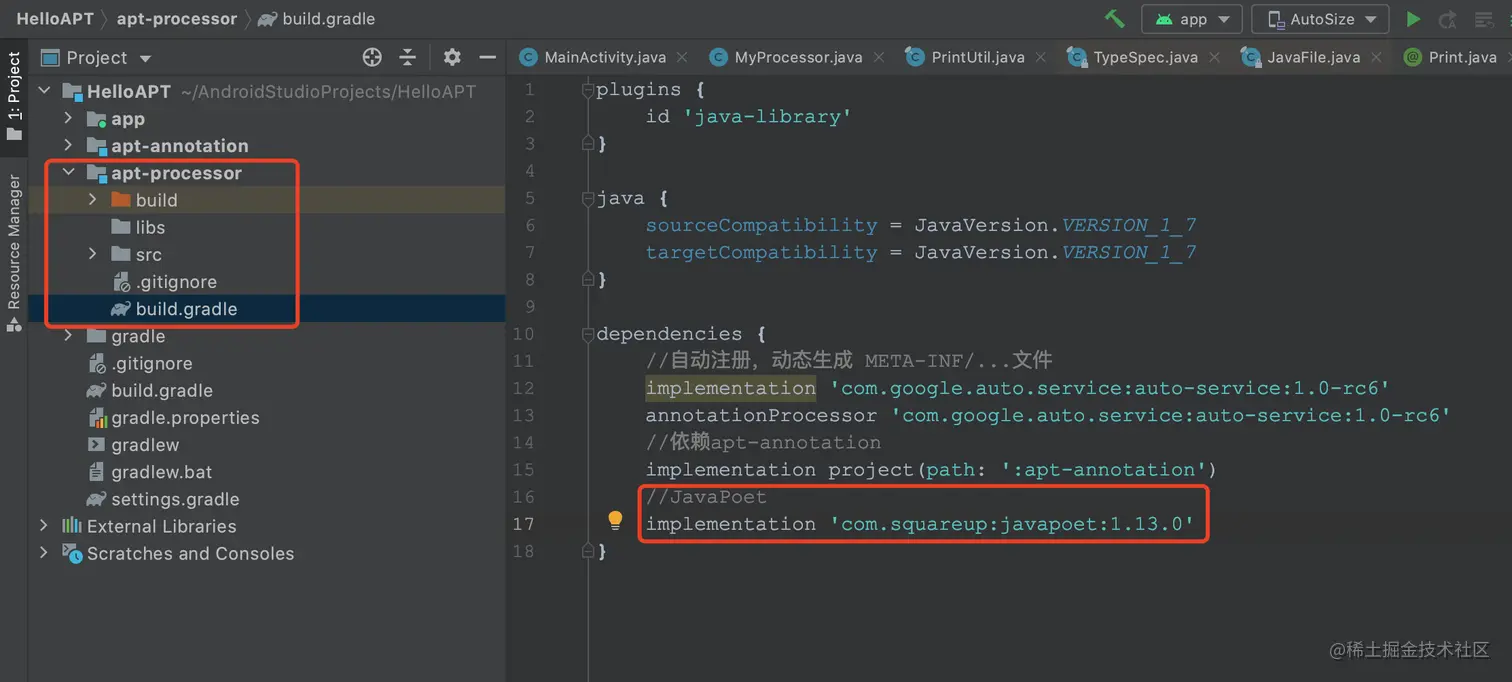Fold the java block at line 5

coord(588,198)
